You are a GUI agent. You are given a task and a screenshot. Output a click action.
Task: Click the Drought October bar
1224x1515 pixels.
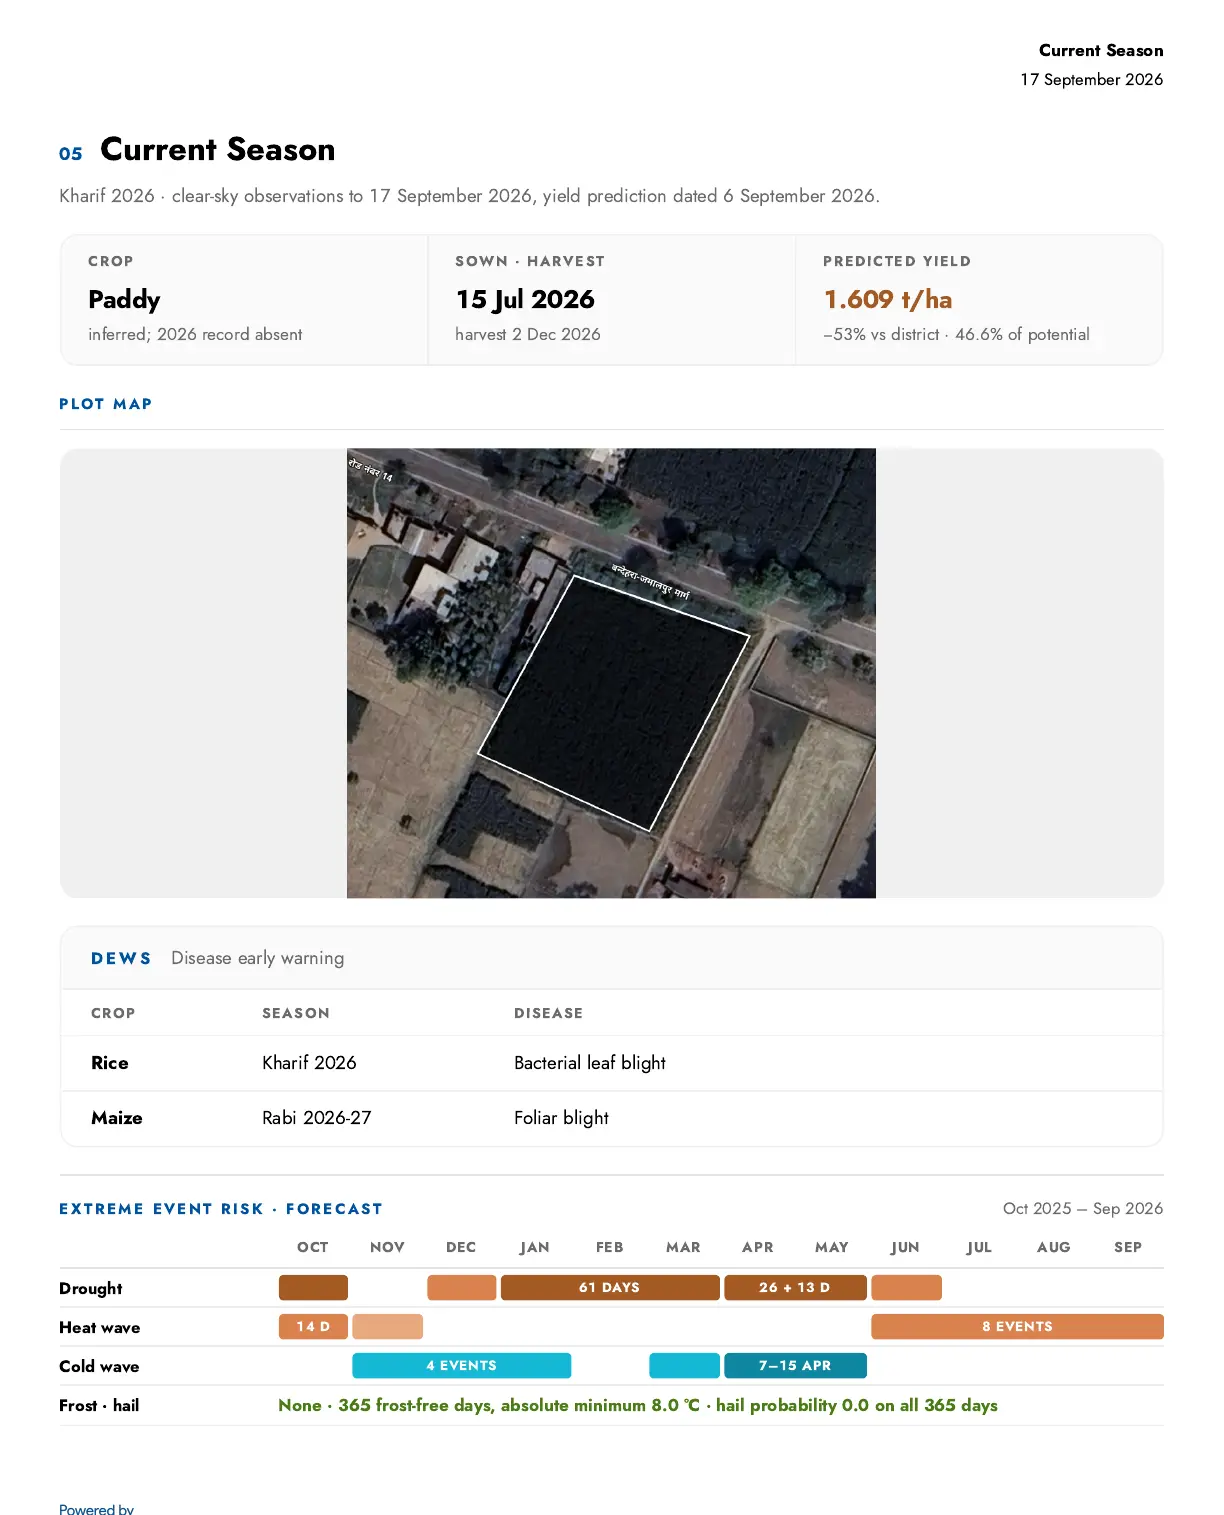pos(313,1287)
